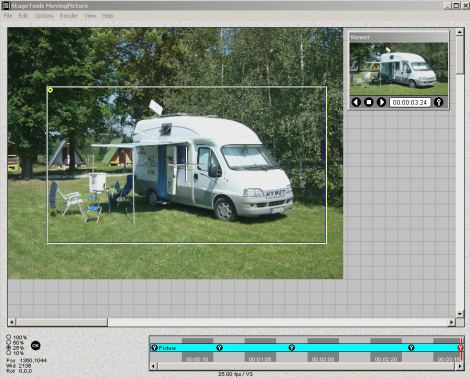Select the 10% zoom radio button
Image resolution: width=470 pixels, height=378 pixels.
pyautogui.click(x=9, y=353)
